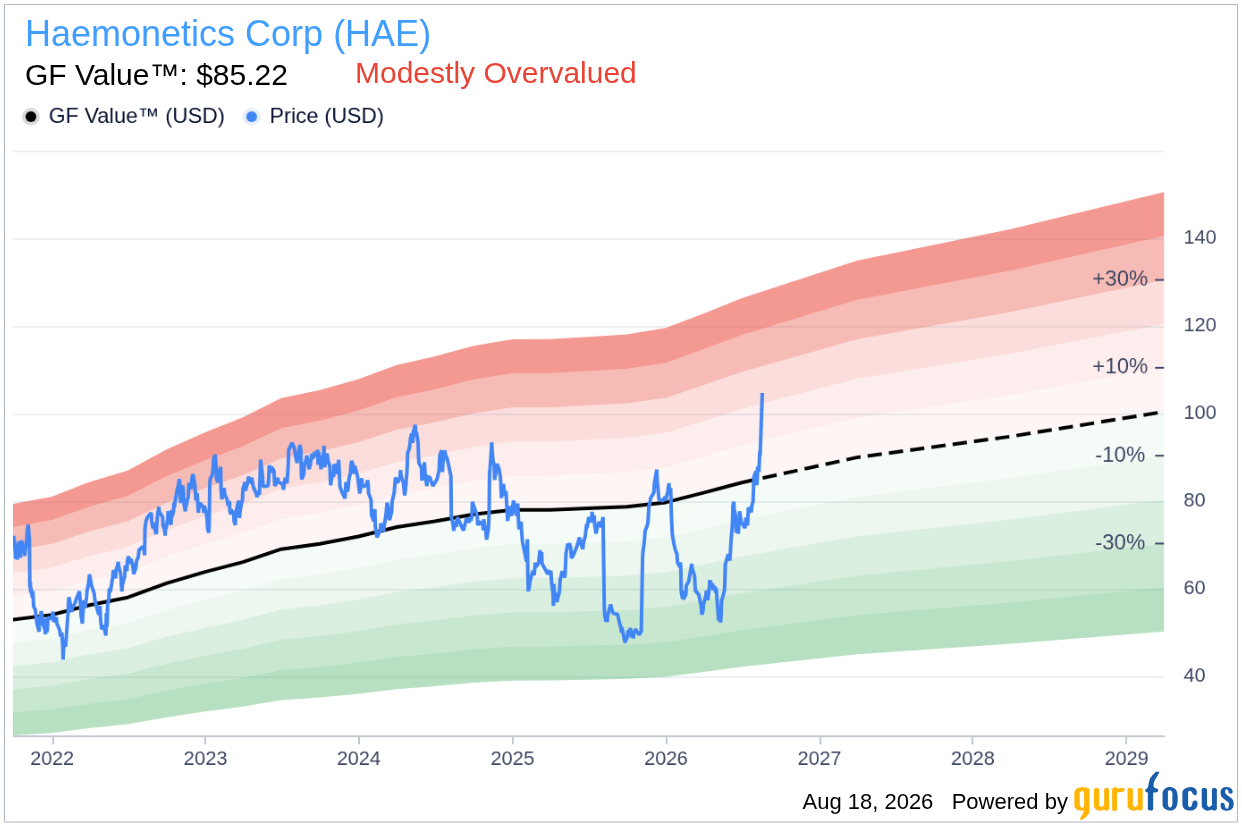Click the +30% band label
Screen dimensions: 1242x826
point(1120,279)
